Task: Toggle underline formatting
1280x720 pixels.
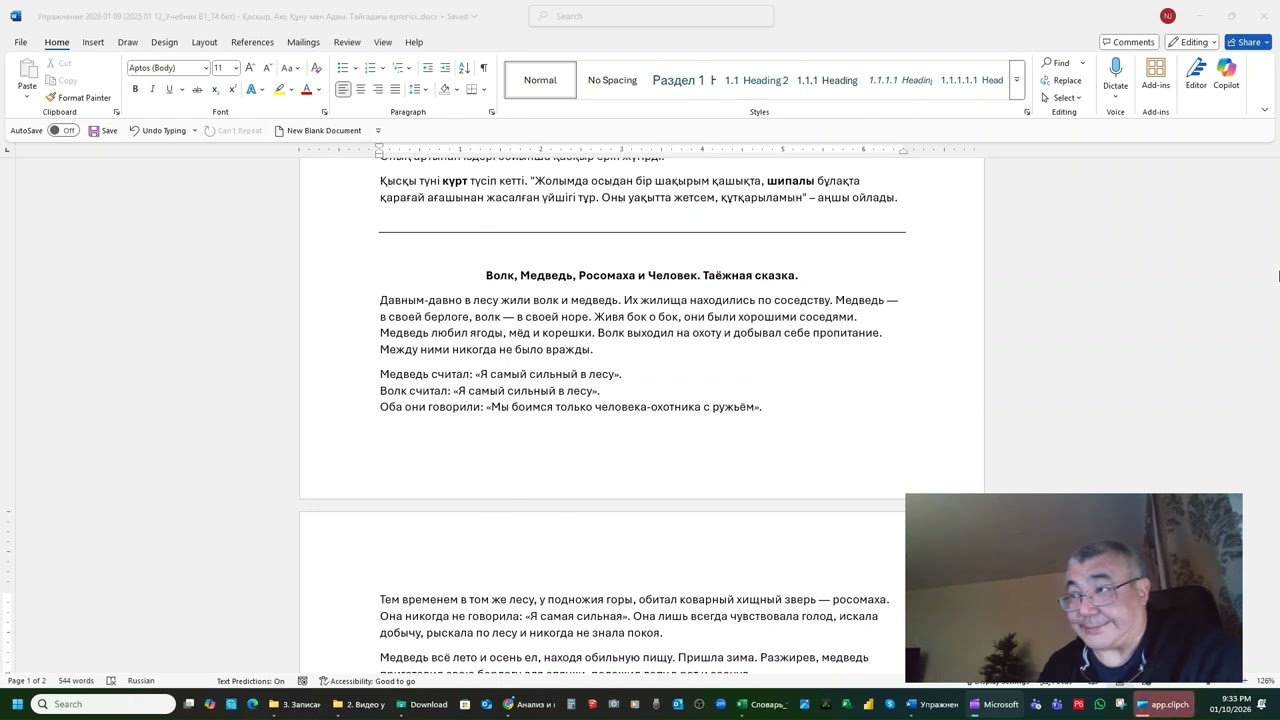Action: coord(169,89)
